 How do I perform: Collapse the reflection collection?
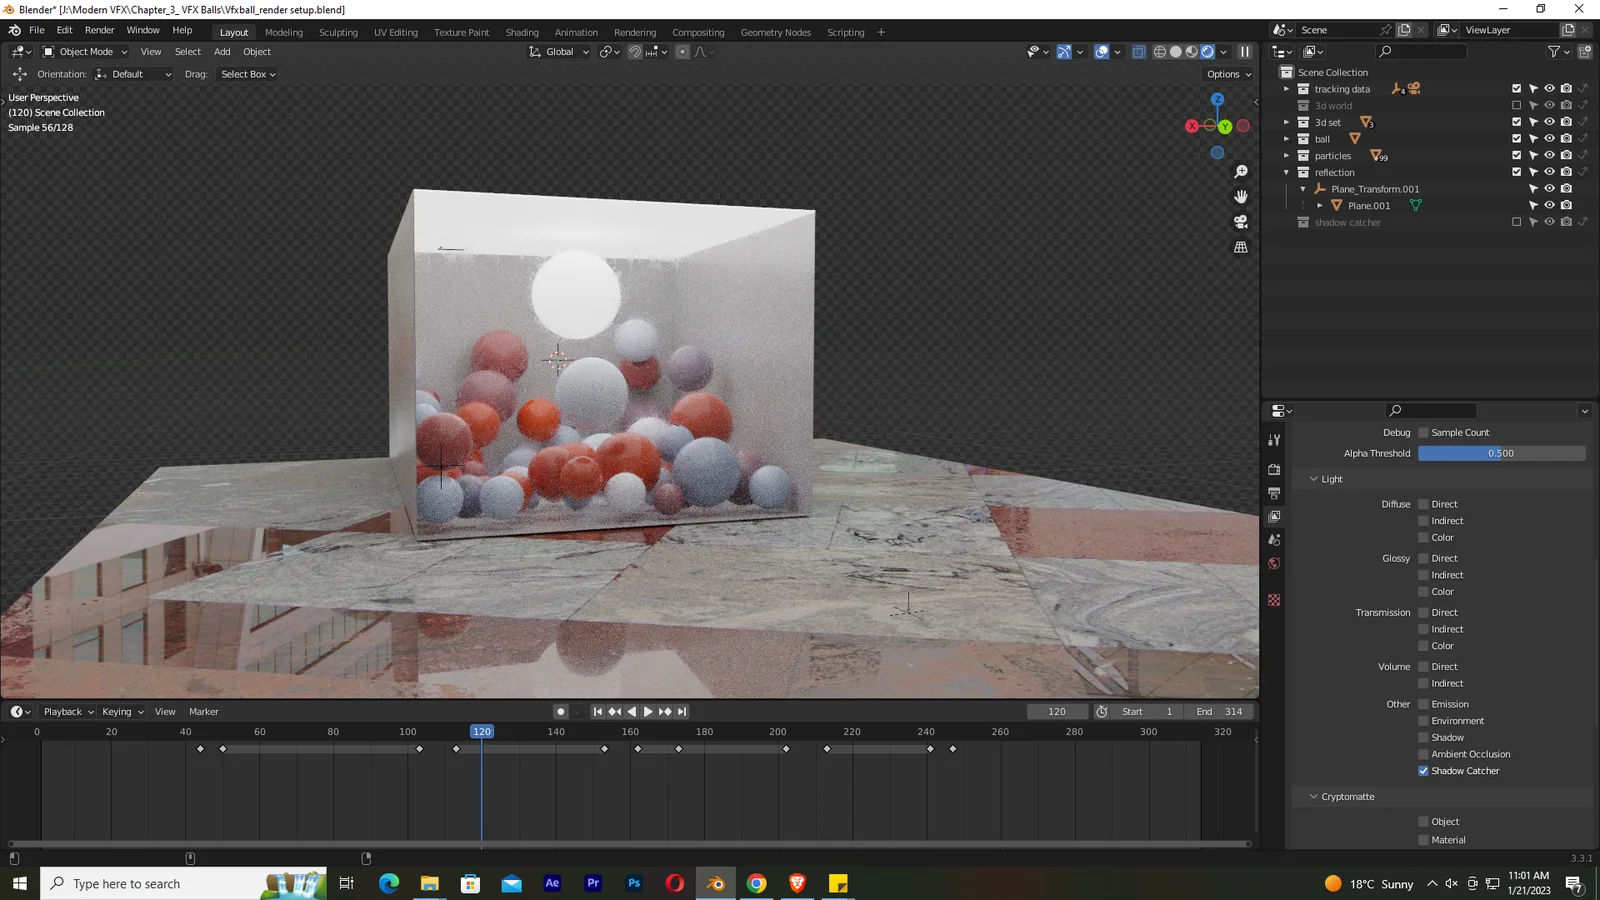pyautogui.click(x=1286, y=172)
